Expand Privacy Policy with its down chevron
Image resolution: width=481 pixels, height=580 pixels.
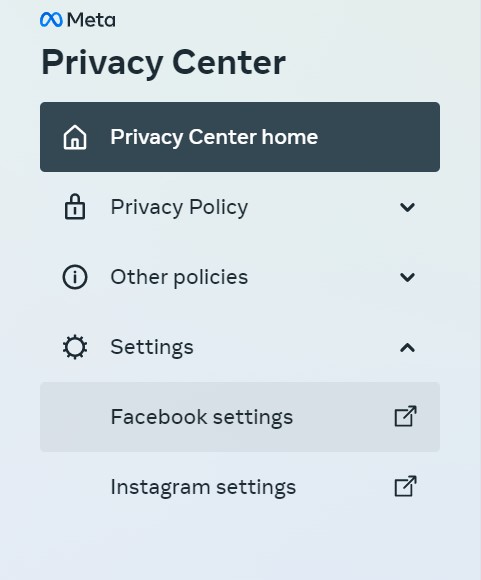tap(407, 207)
